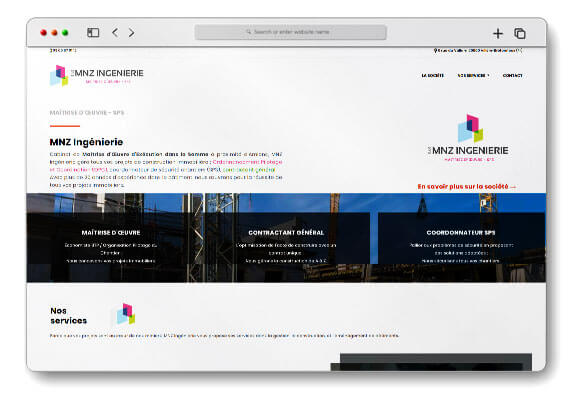Open a new tab with plus icon
Image resolution: width=575 pixels, height=399 pixels.
point(498,34)
